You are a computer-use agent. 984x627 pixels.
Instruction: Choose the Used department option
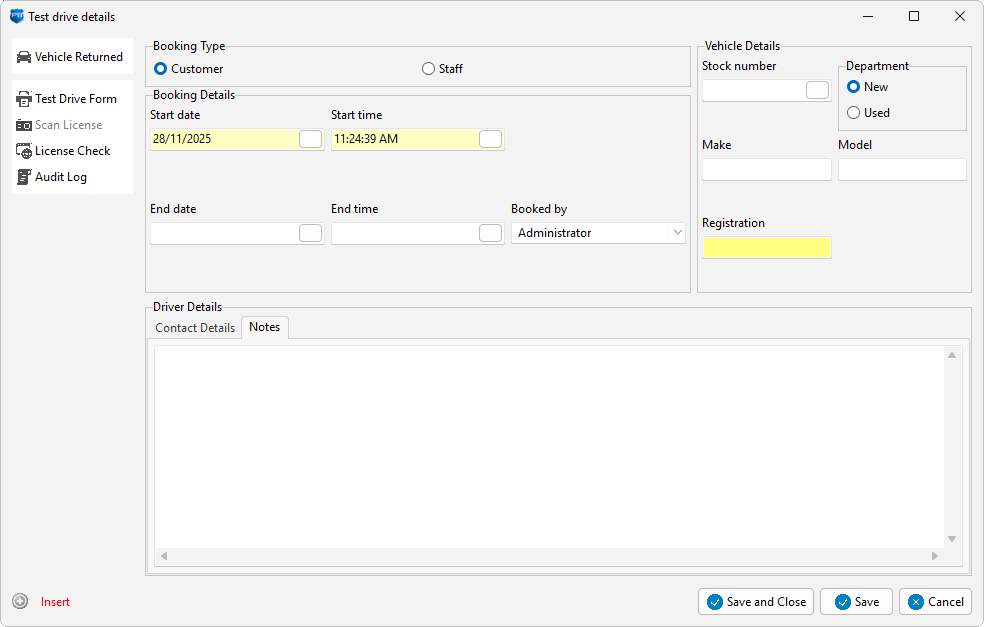point(853,113)
